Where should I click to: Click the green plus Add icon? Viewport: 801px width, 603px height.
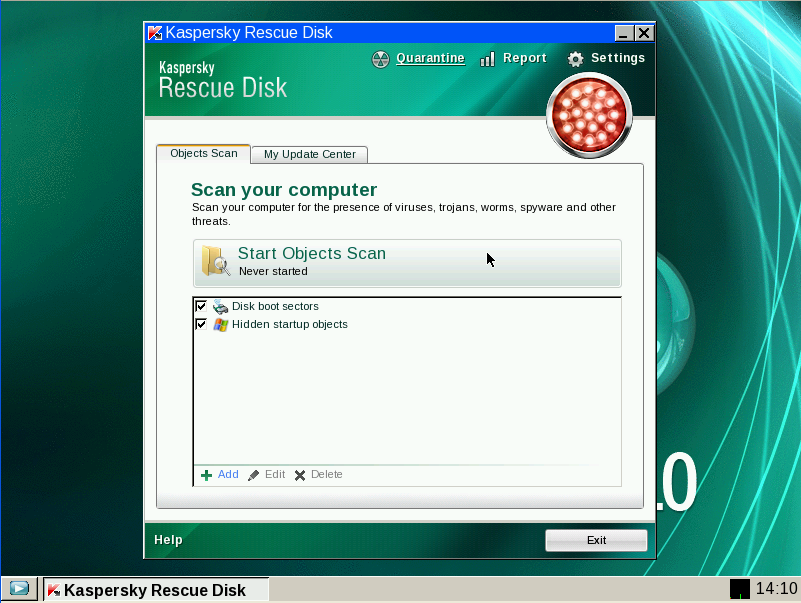pyautogui.click(x=206, y=475)
